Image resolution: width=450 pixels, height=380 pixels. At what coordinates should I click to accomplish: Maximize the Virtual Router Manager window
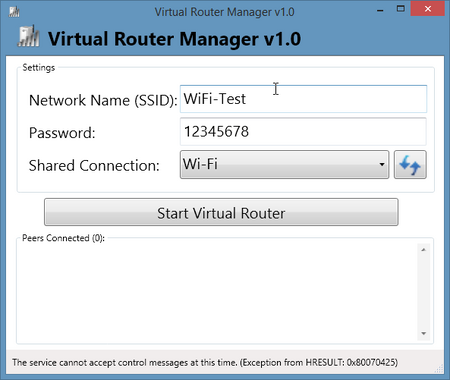401,9
